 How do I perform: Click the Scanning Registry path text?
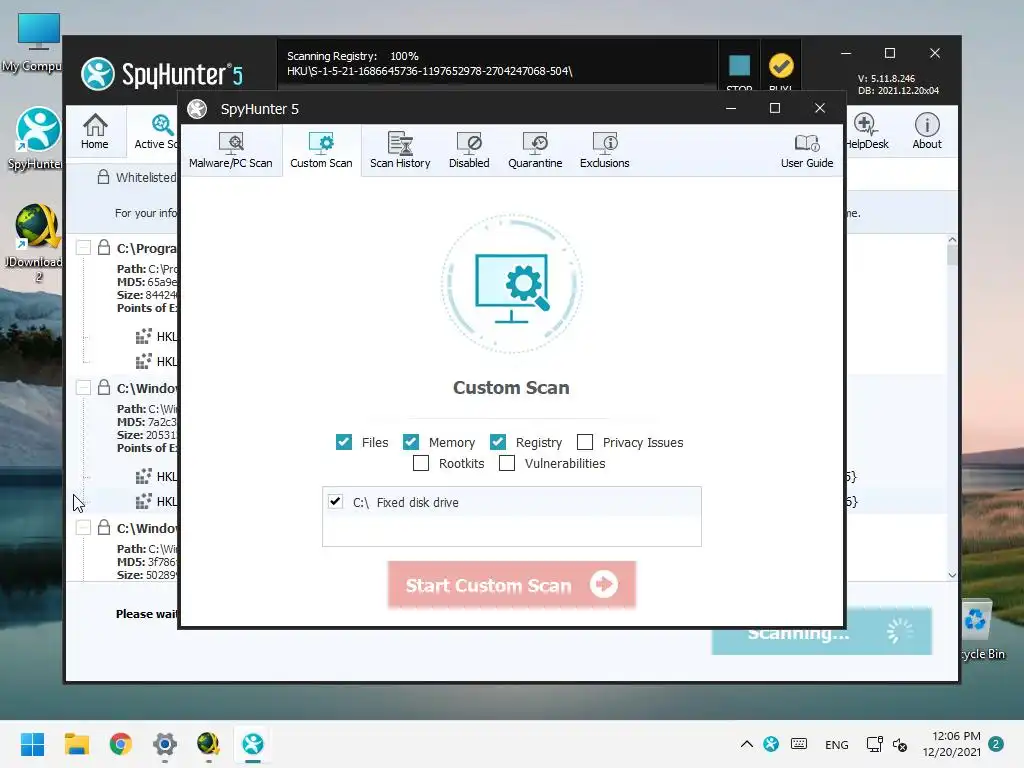coord(430,71)
